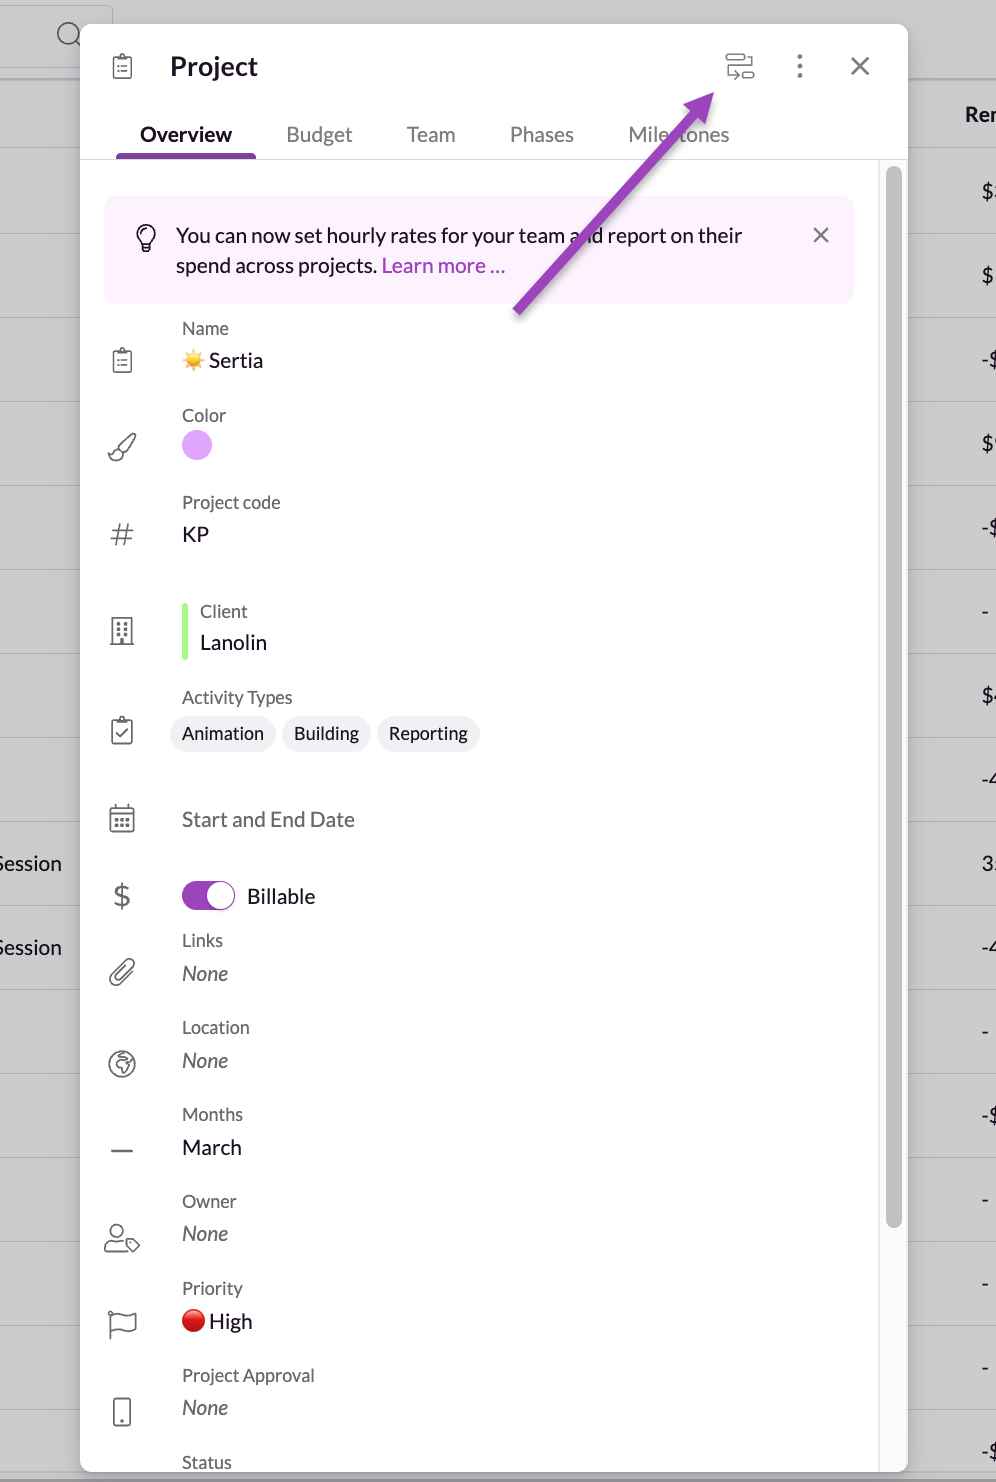Open the three-dot more options menu
Image resolution: width=996 pixels, height=1482 pixels.
(799, 67)
